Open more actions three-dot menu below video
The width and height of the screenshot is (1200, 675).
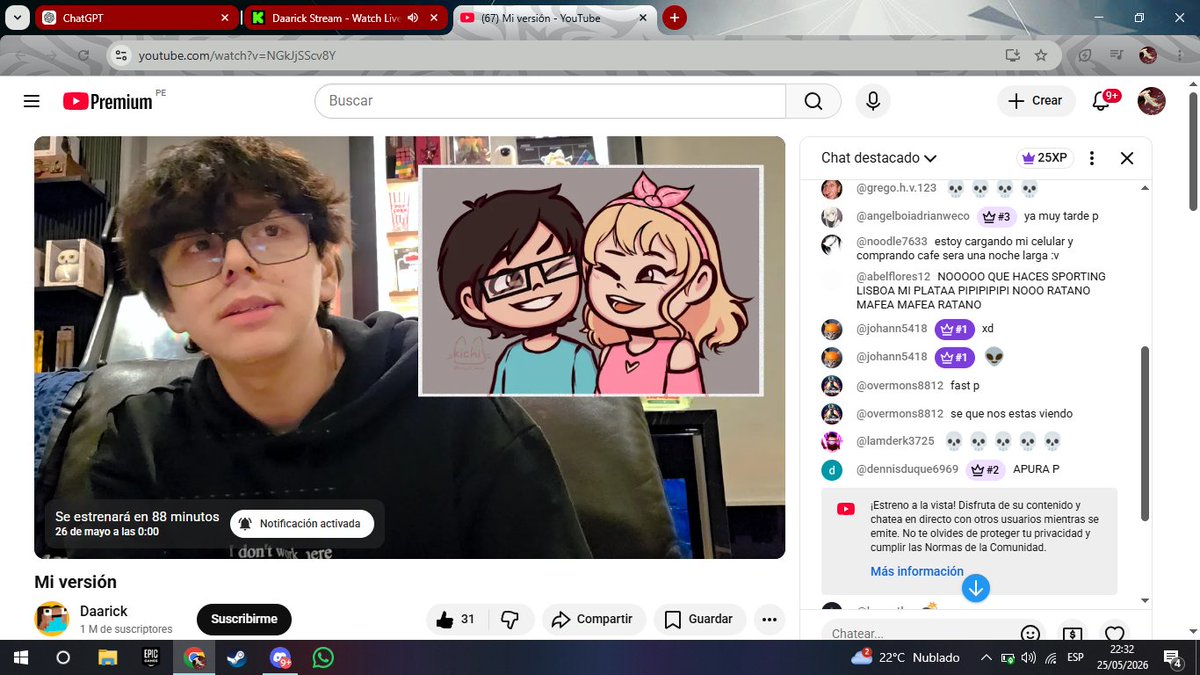[x=768, y=619]
